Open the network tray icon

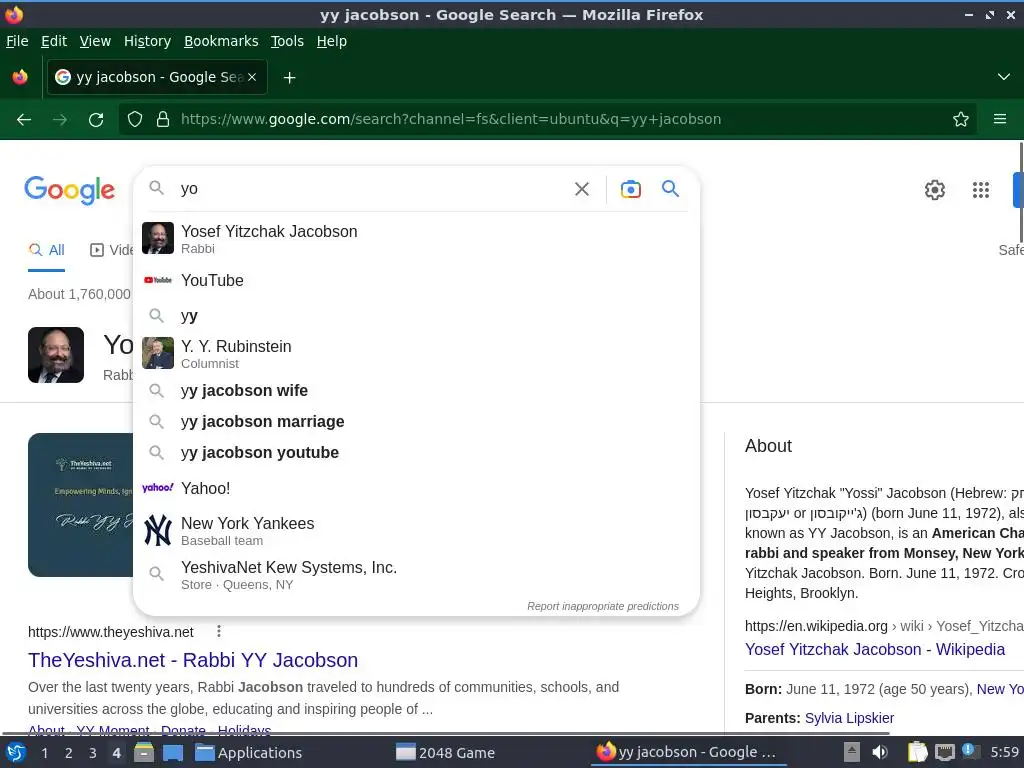pyautogui.click(x=944, y=752)
